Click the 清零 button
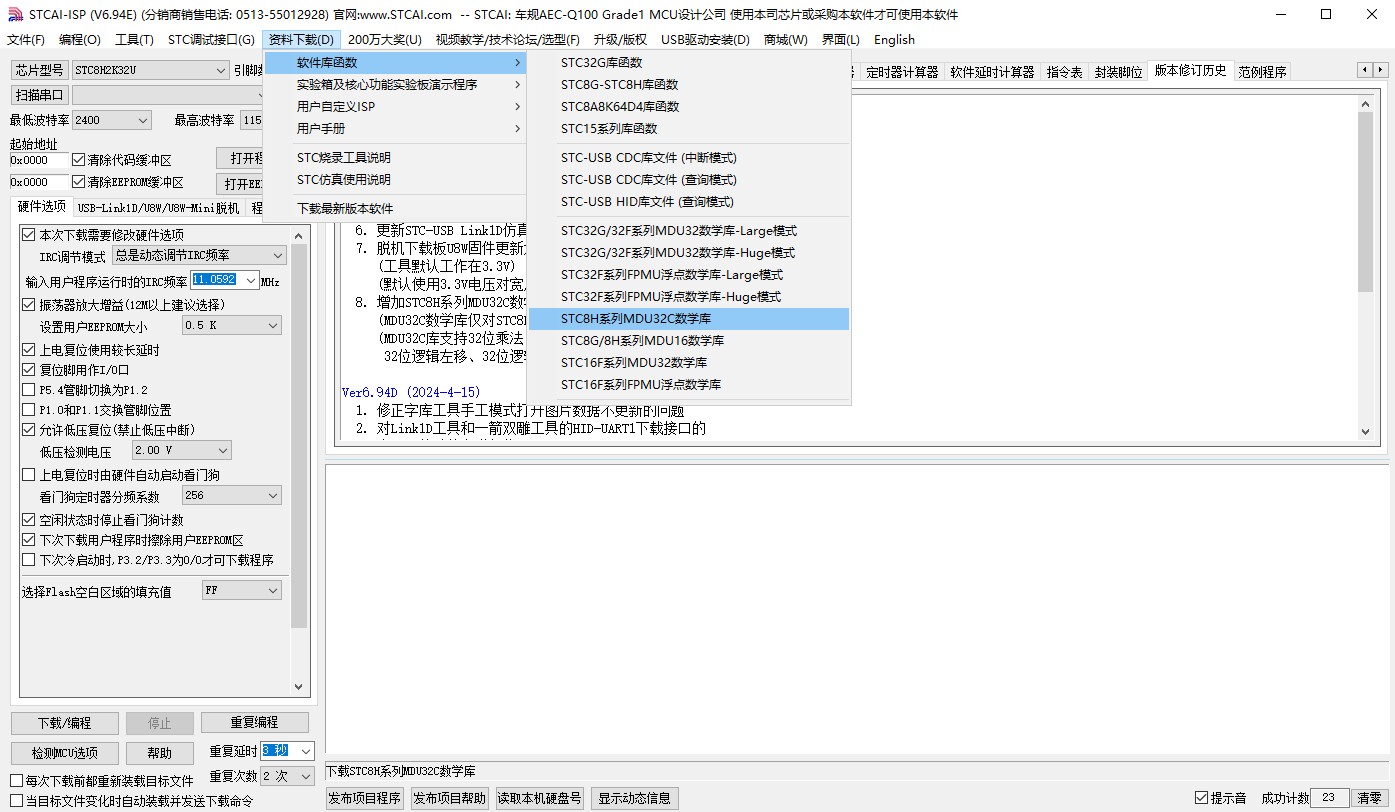Screen dimensions: 1395x812 (1369, 798)
